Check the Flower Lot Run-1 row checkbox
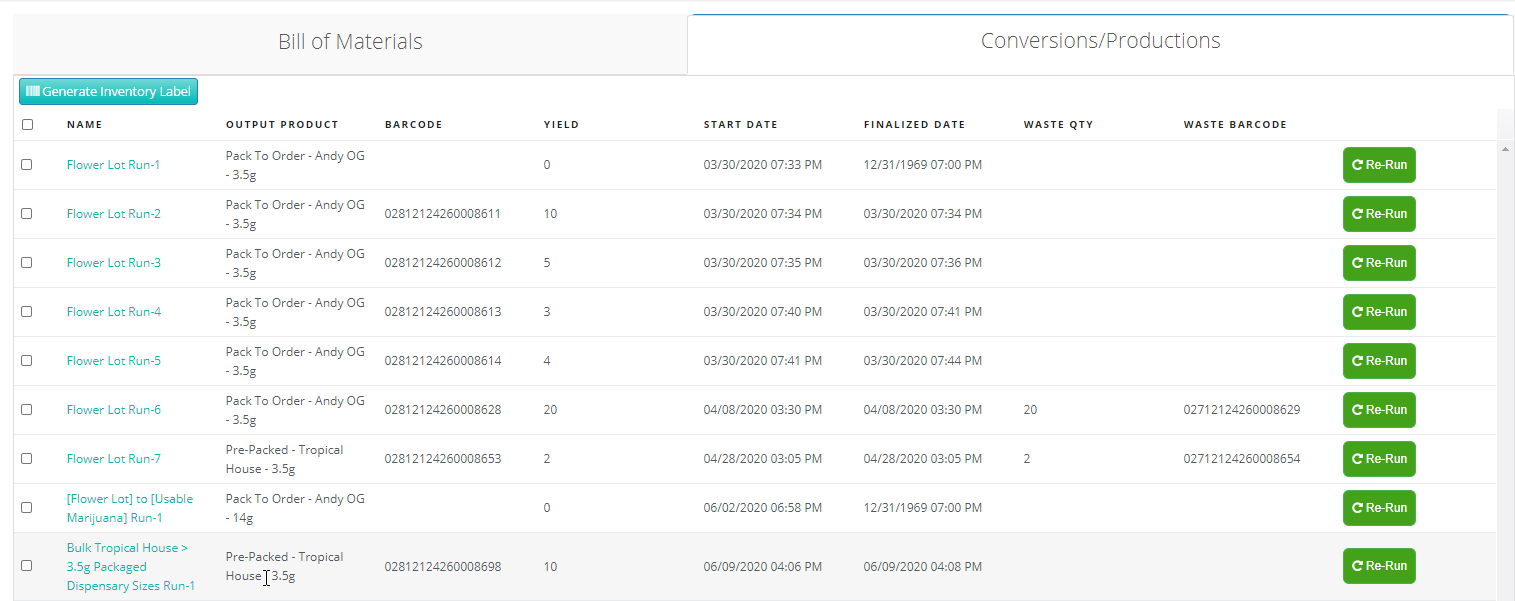This screenshot has height=601, width=1515. tap(27, 165)
